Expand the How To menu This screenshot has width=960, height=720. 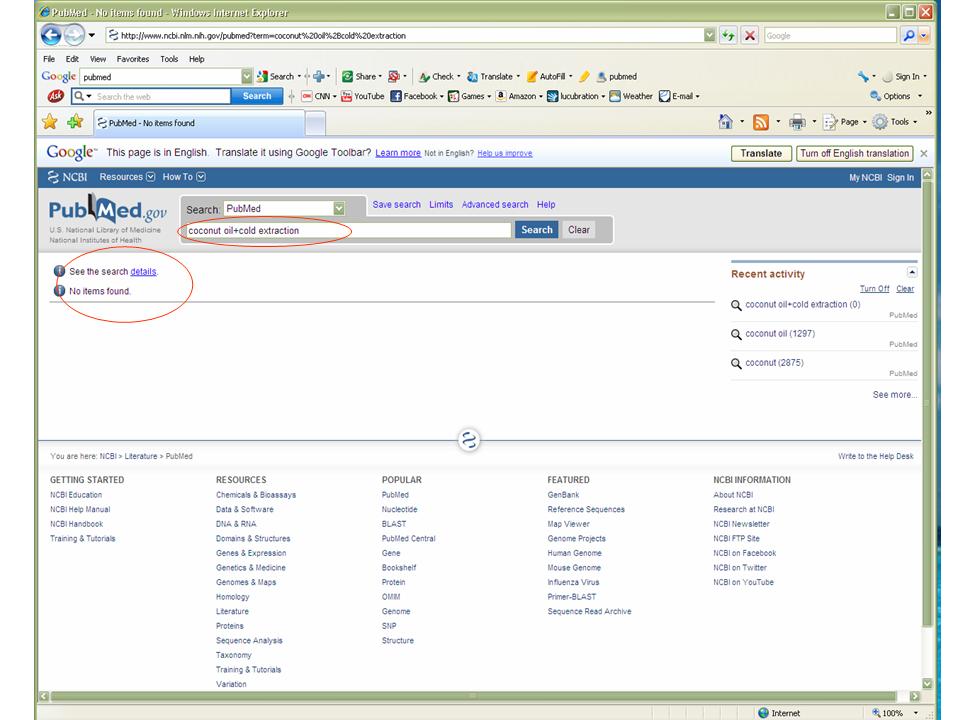184,177
